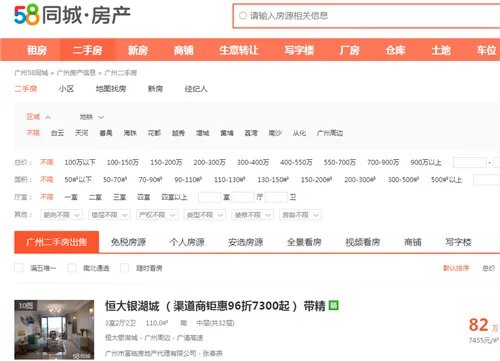
Task: Collapse the 区域 filter section
Action: (38, 117)
